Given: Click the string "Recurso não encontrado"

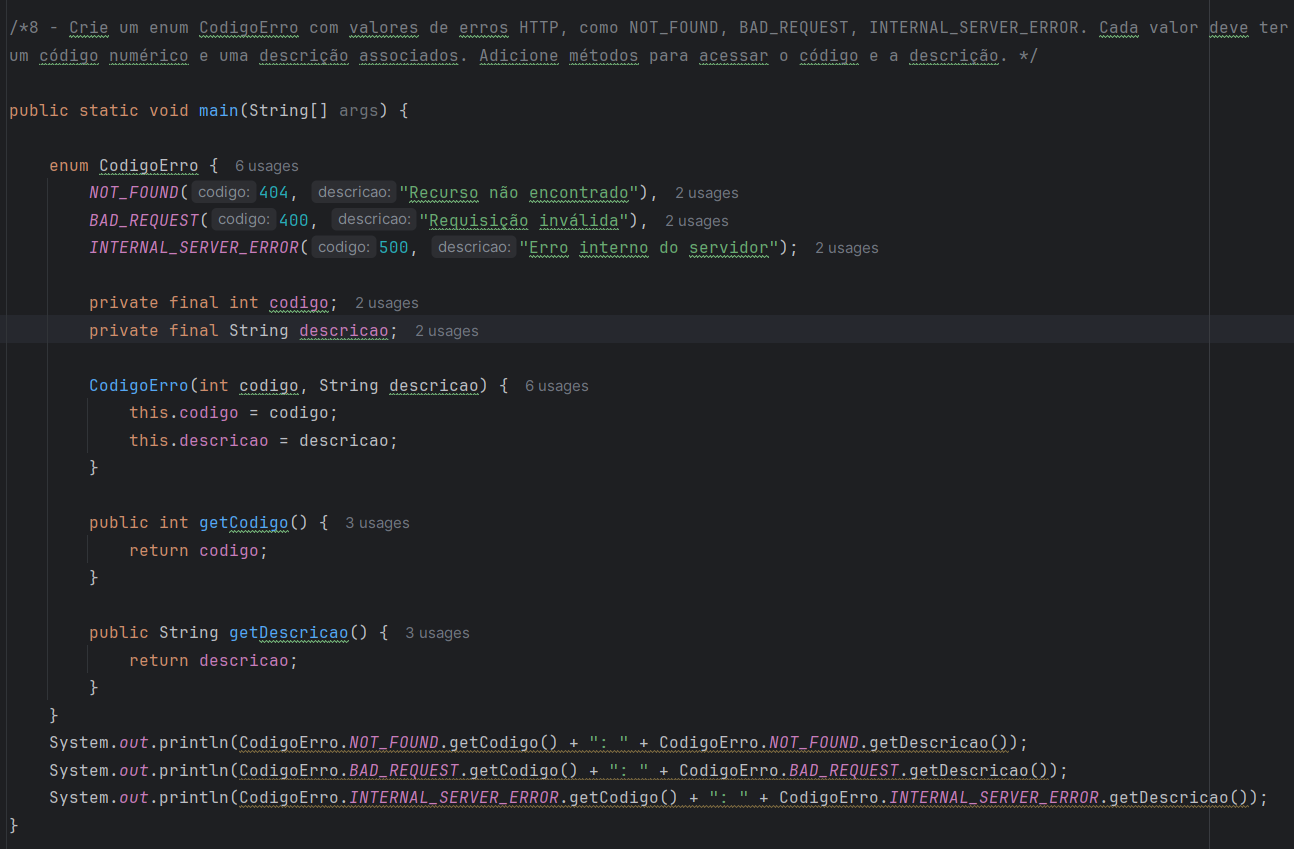Looking at the screenshot, I should [519, 193].
